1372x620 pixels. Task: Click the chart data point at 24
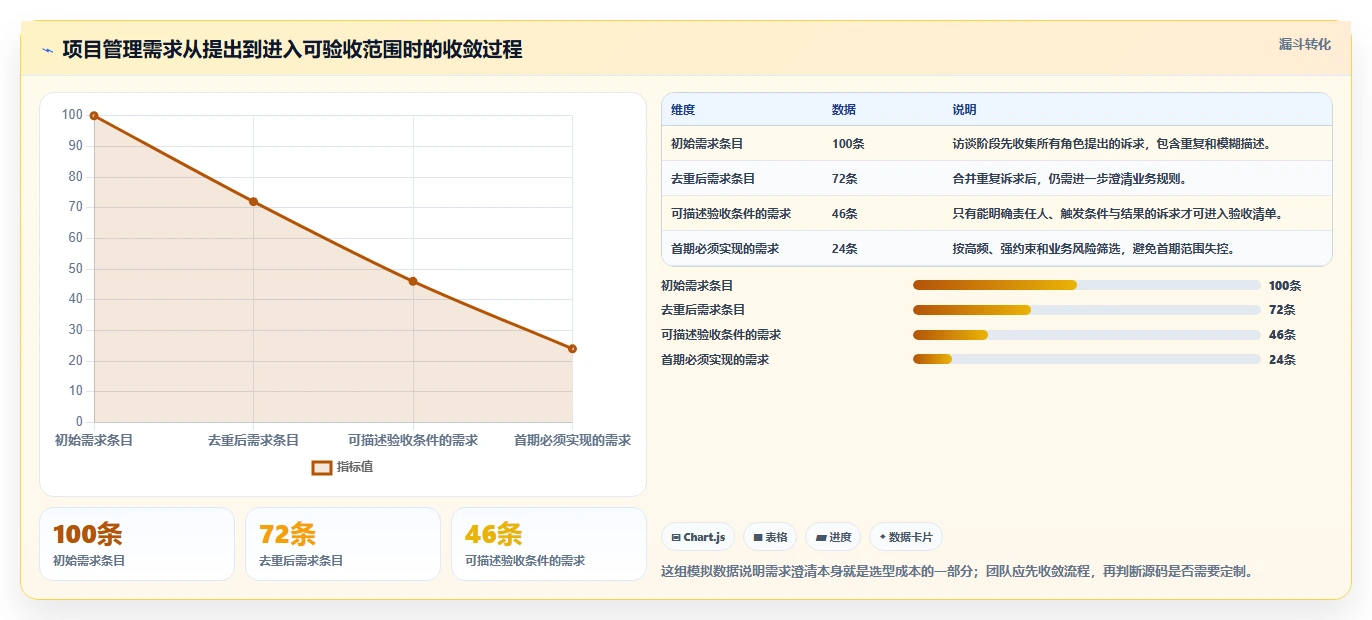click(x=572, y=349)
